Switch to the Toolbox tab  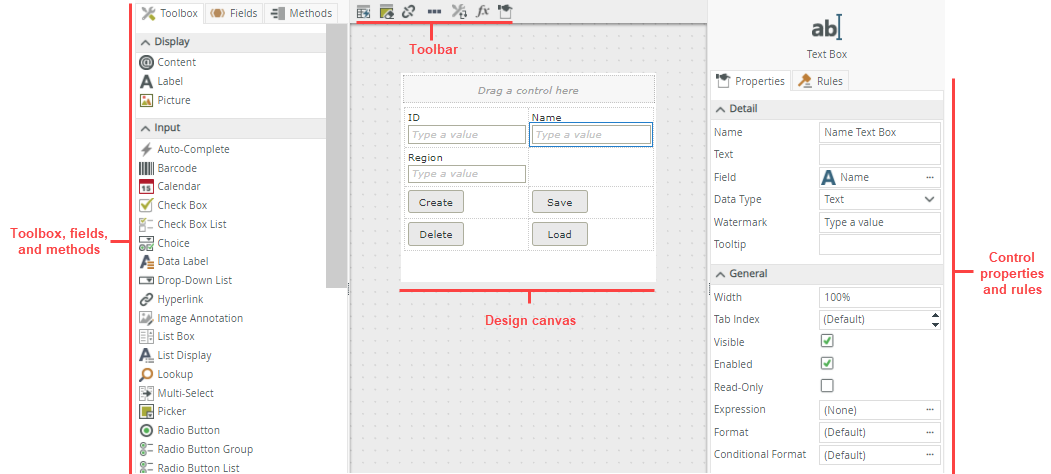170,13
